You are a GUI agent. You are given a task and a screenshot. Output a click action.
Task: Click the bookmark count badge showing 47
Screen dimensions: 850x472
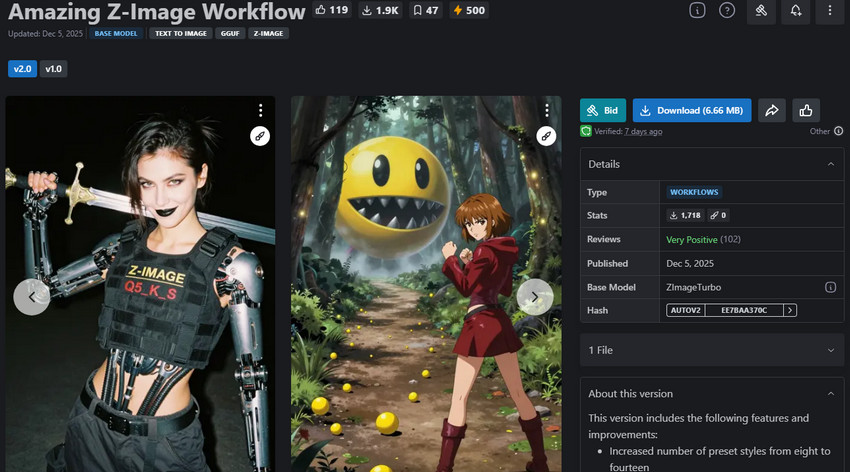[x=425, y=11]
